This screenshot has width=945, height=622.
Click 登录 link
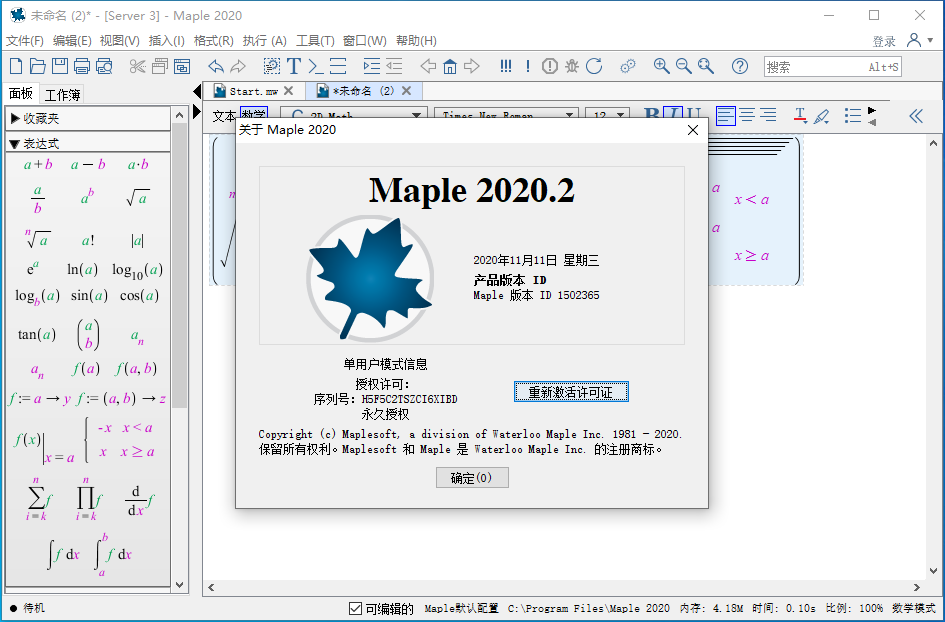pos(884,42)
